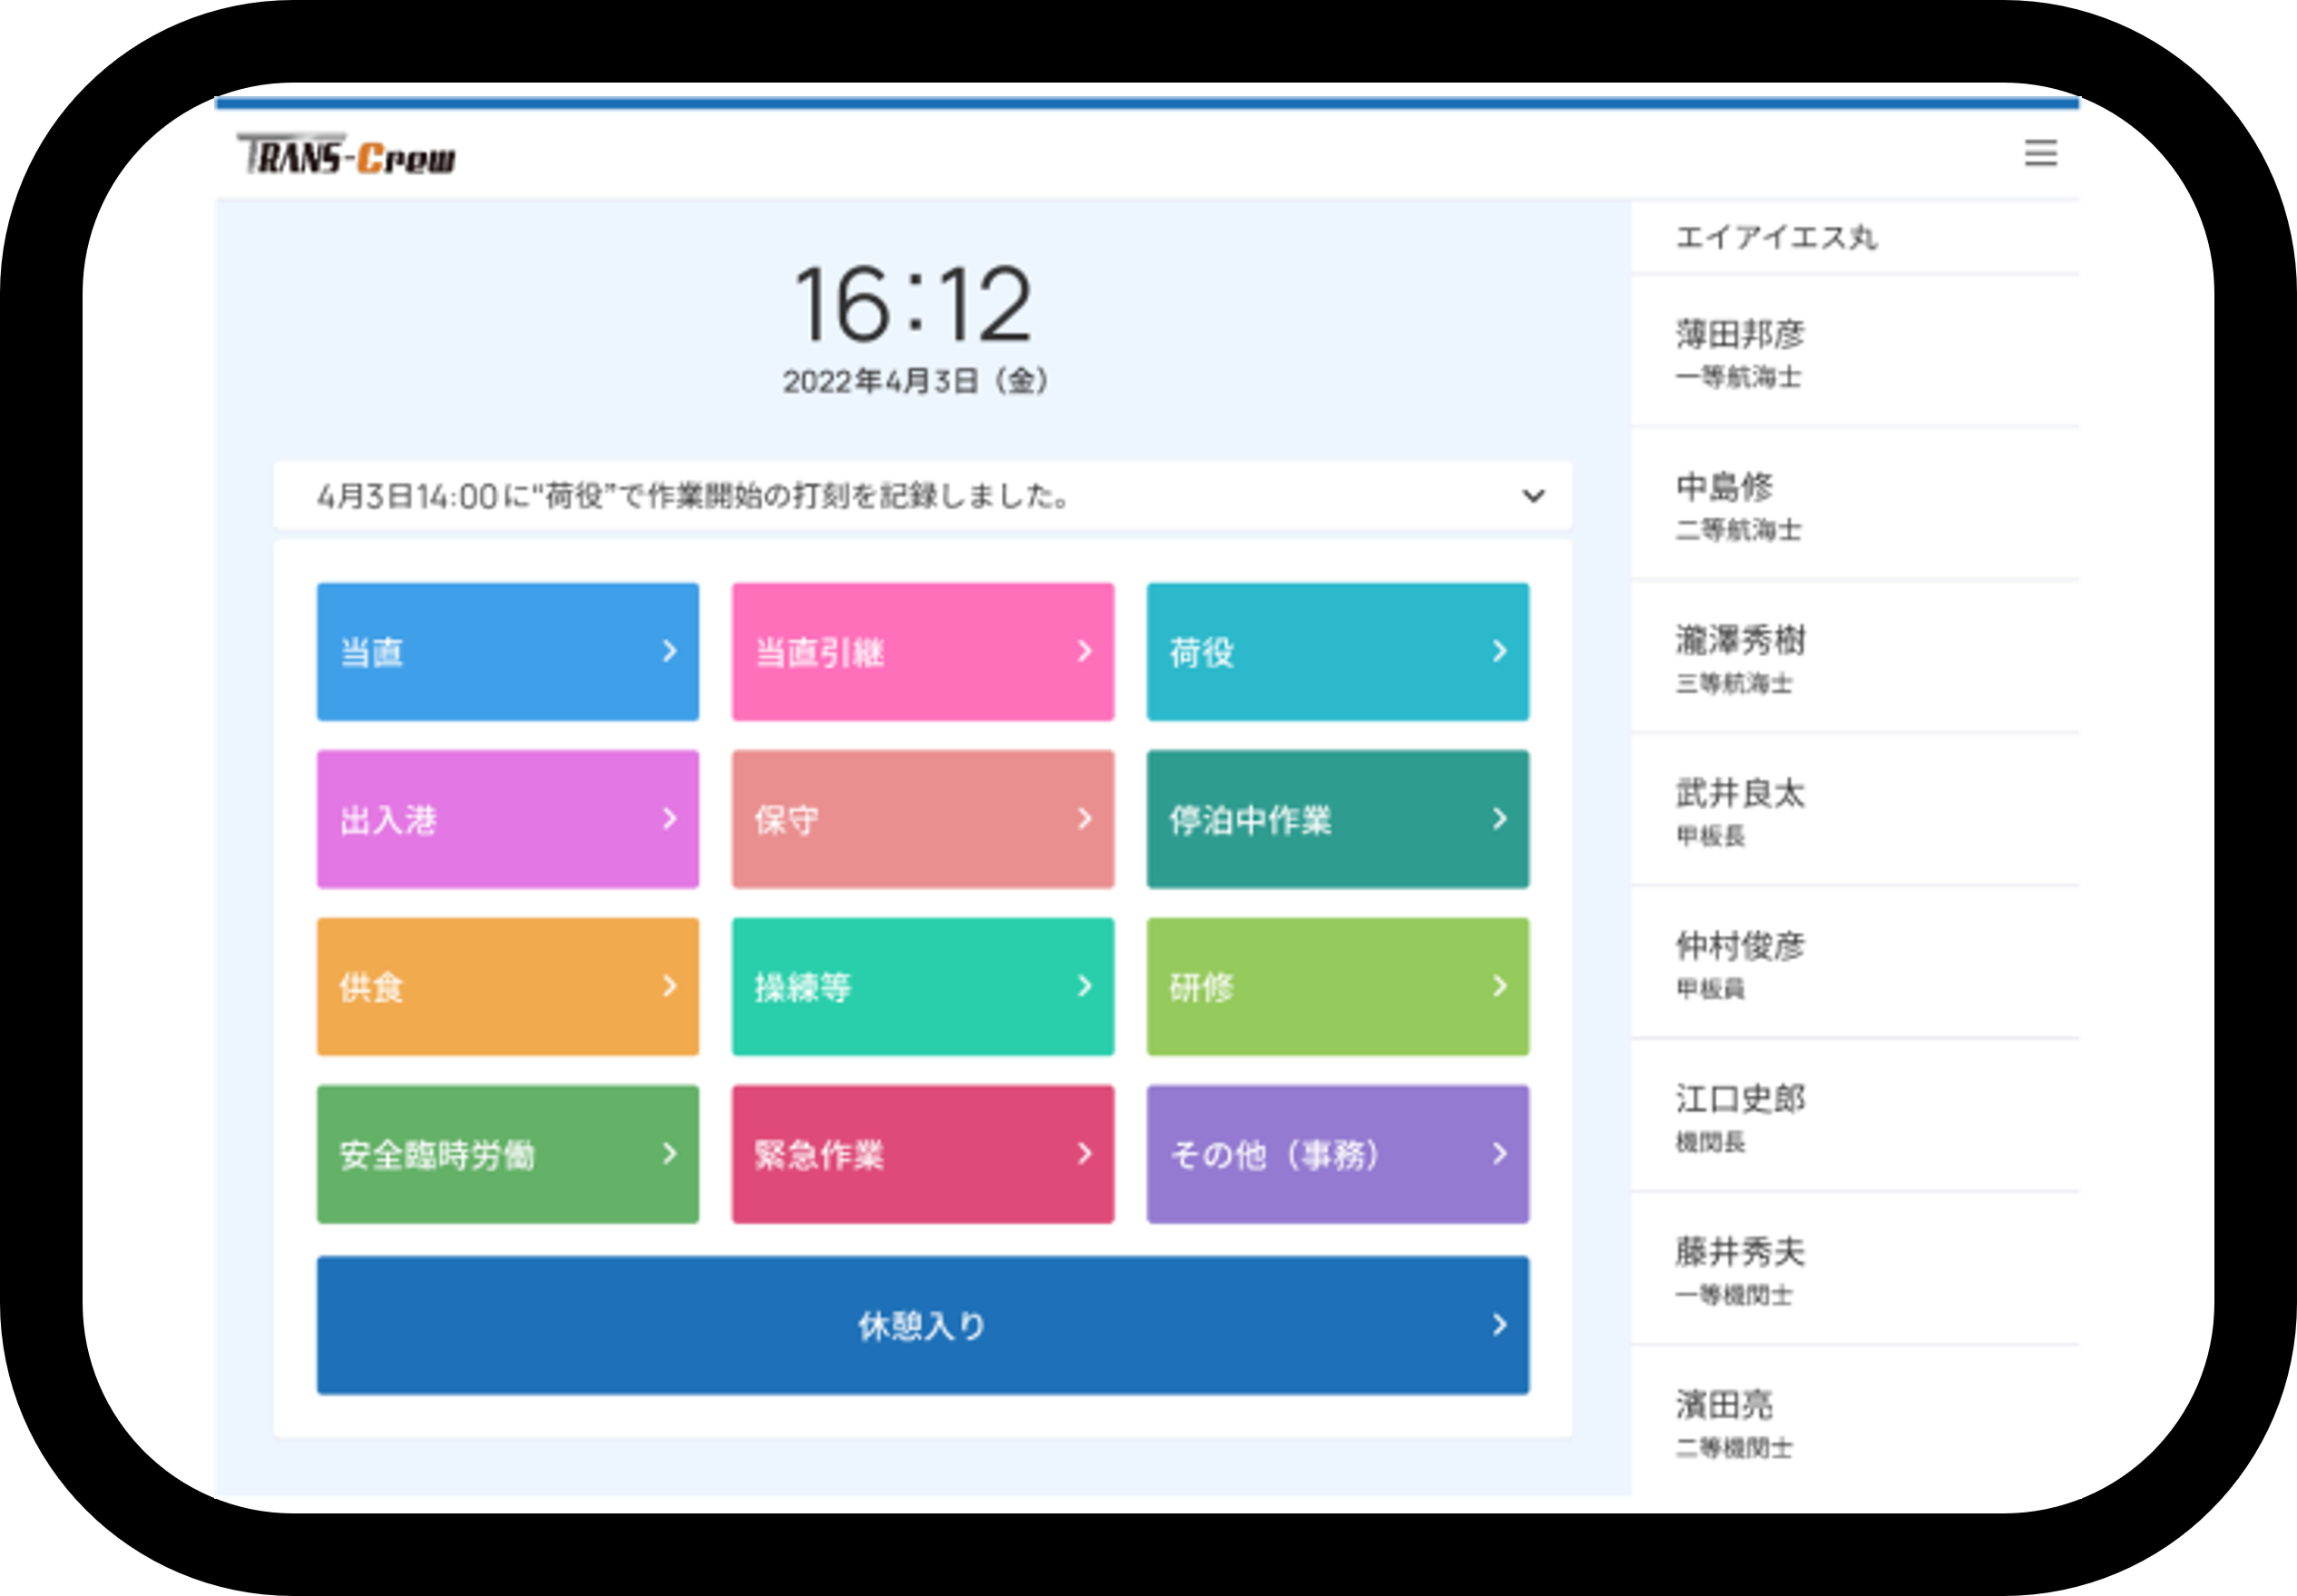This screenshot has height=1596, width=2297.
Task: Select crew member 藤井秀夫
Action: click(1855, 1269)
